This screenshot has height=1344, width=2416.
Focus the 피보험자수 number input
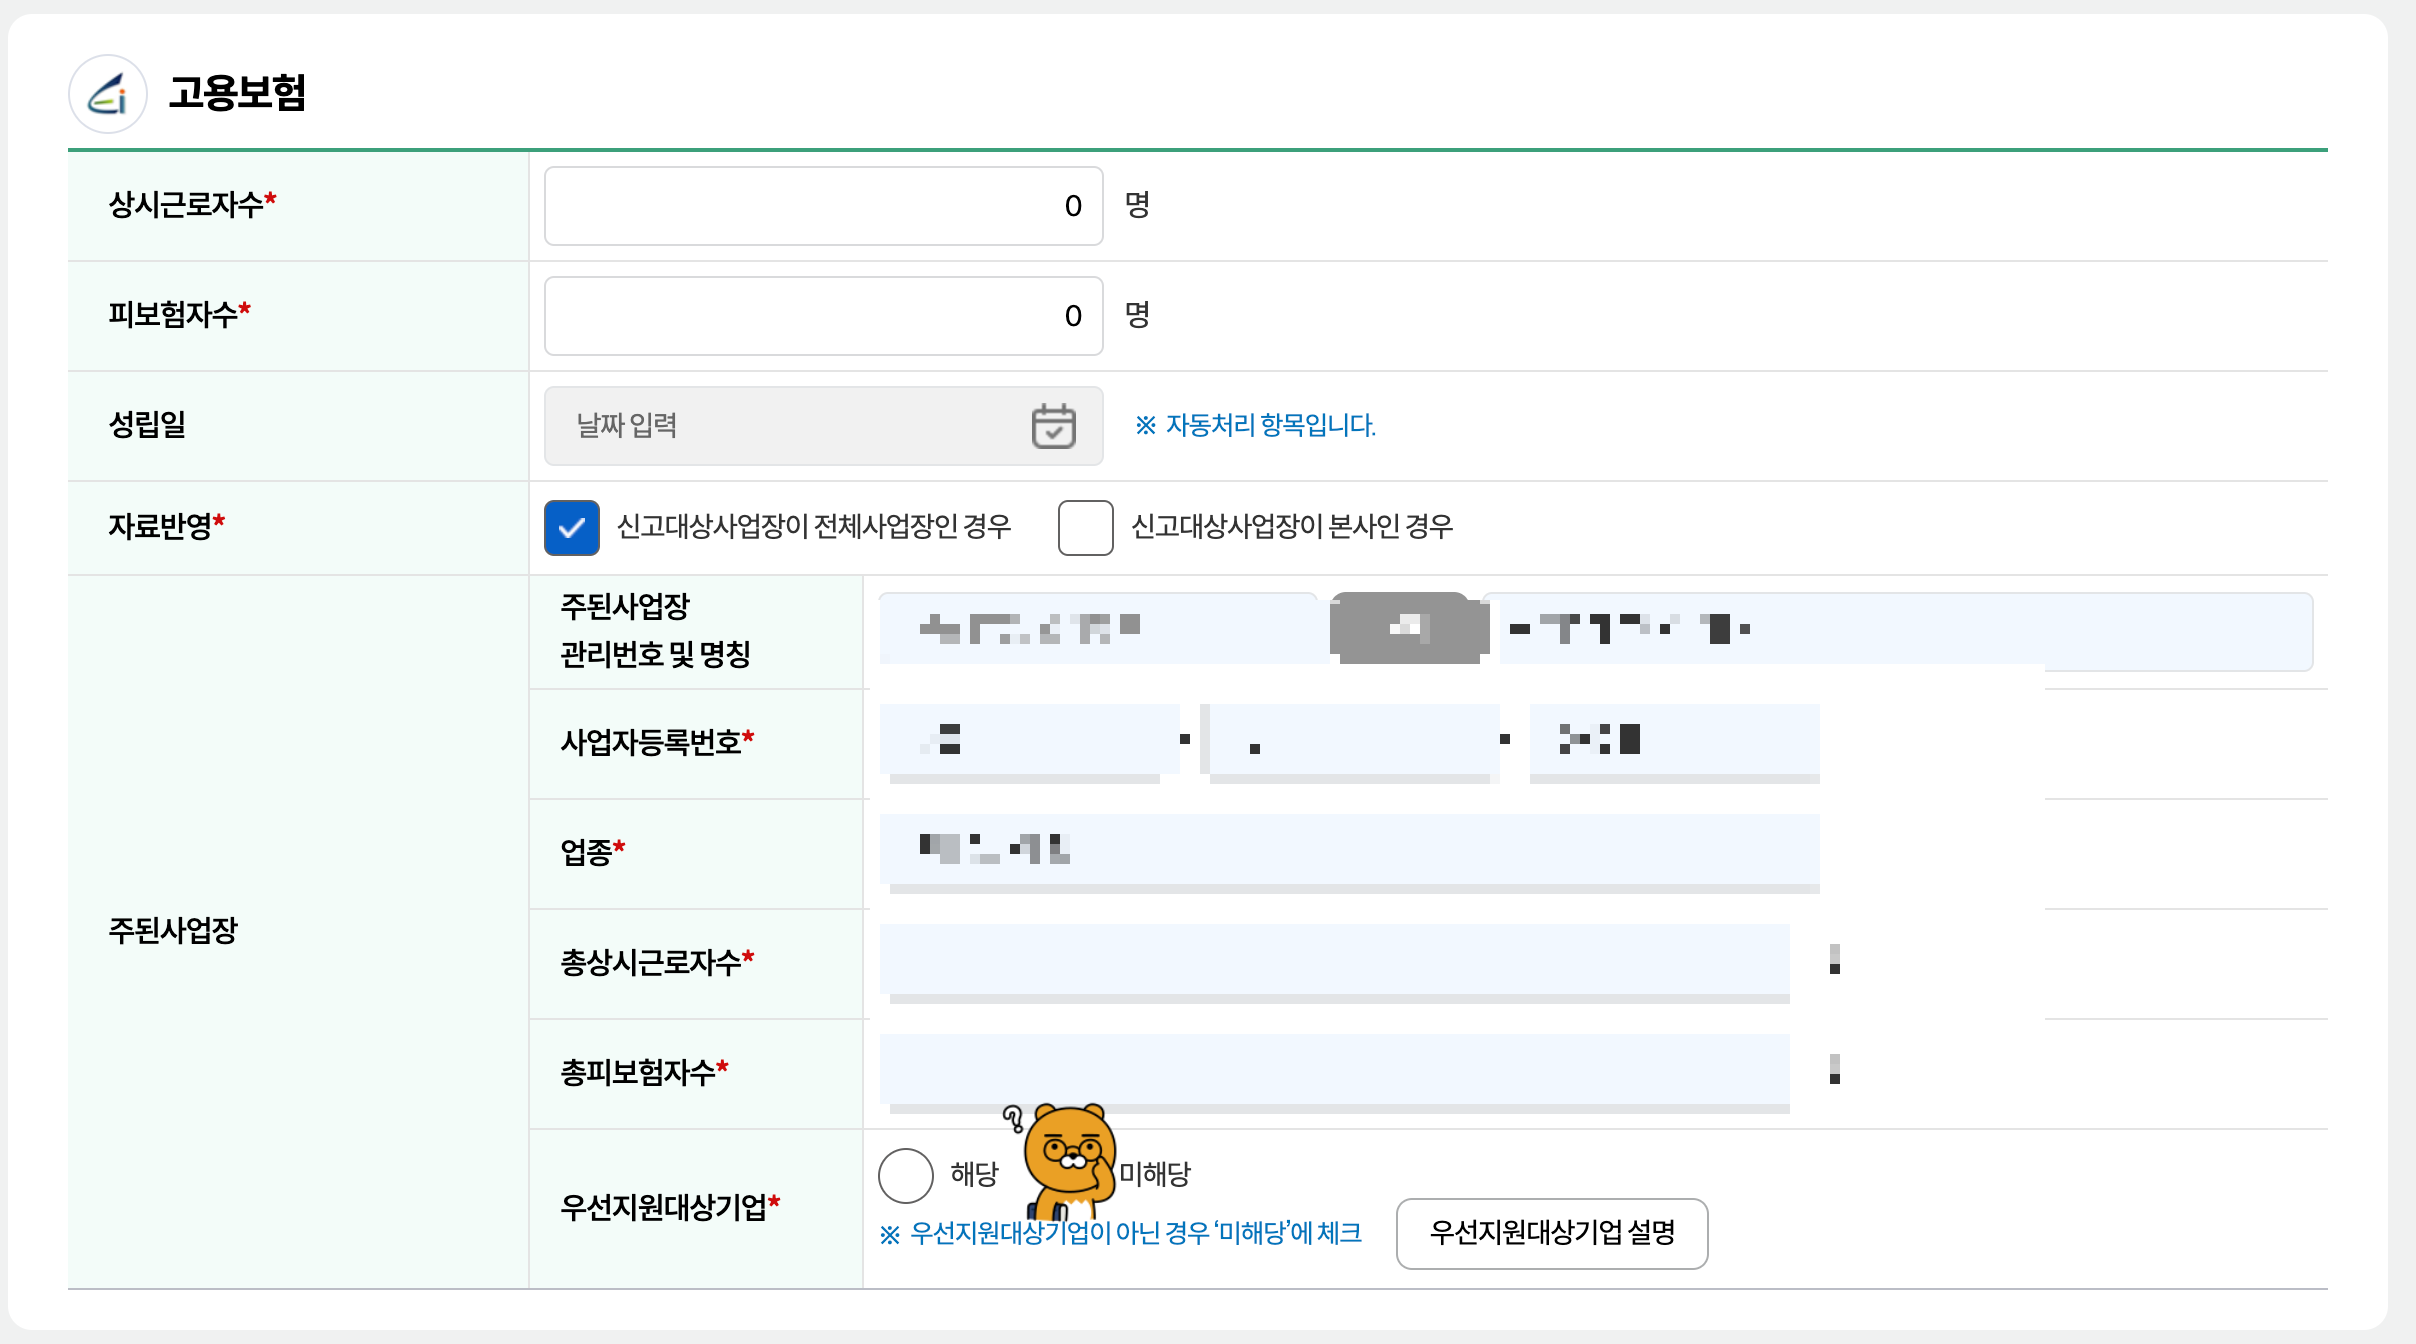[822, 316]
